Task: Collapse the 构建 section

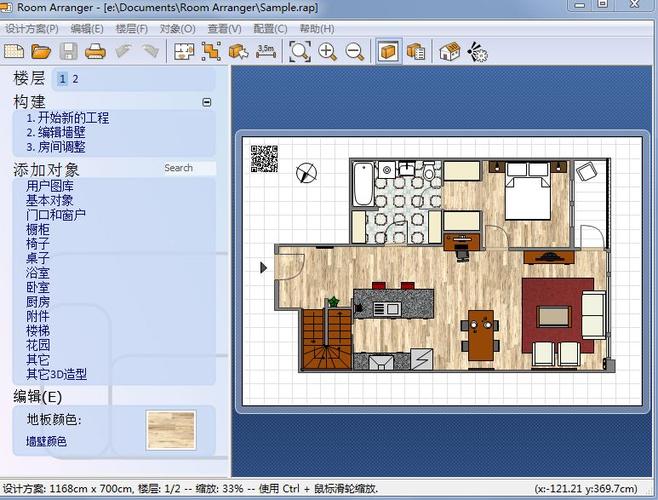Action: (x=206, y=102)
